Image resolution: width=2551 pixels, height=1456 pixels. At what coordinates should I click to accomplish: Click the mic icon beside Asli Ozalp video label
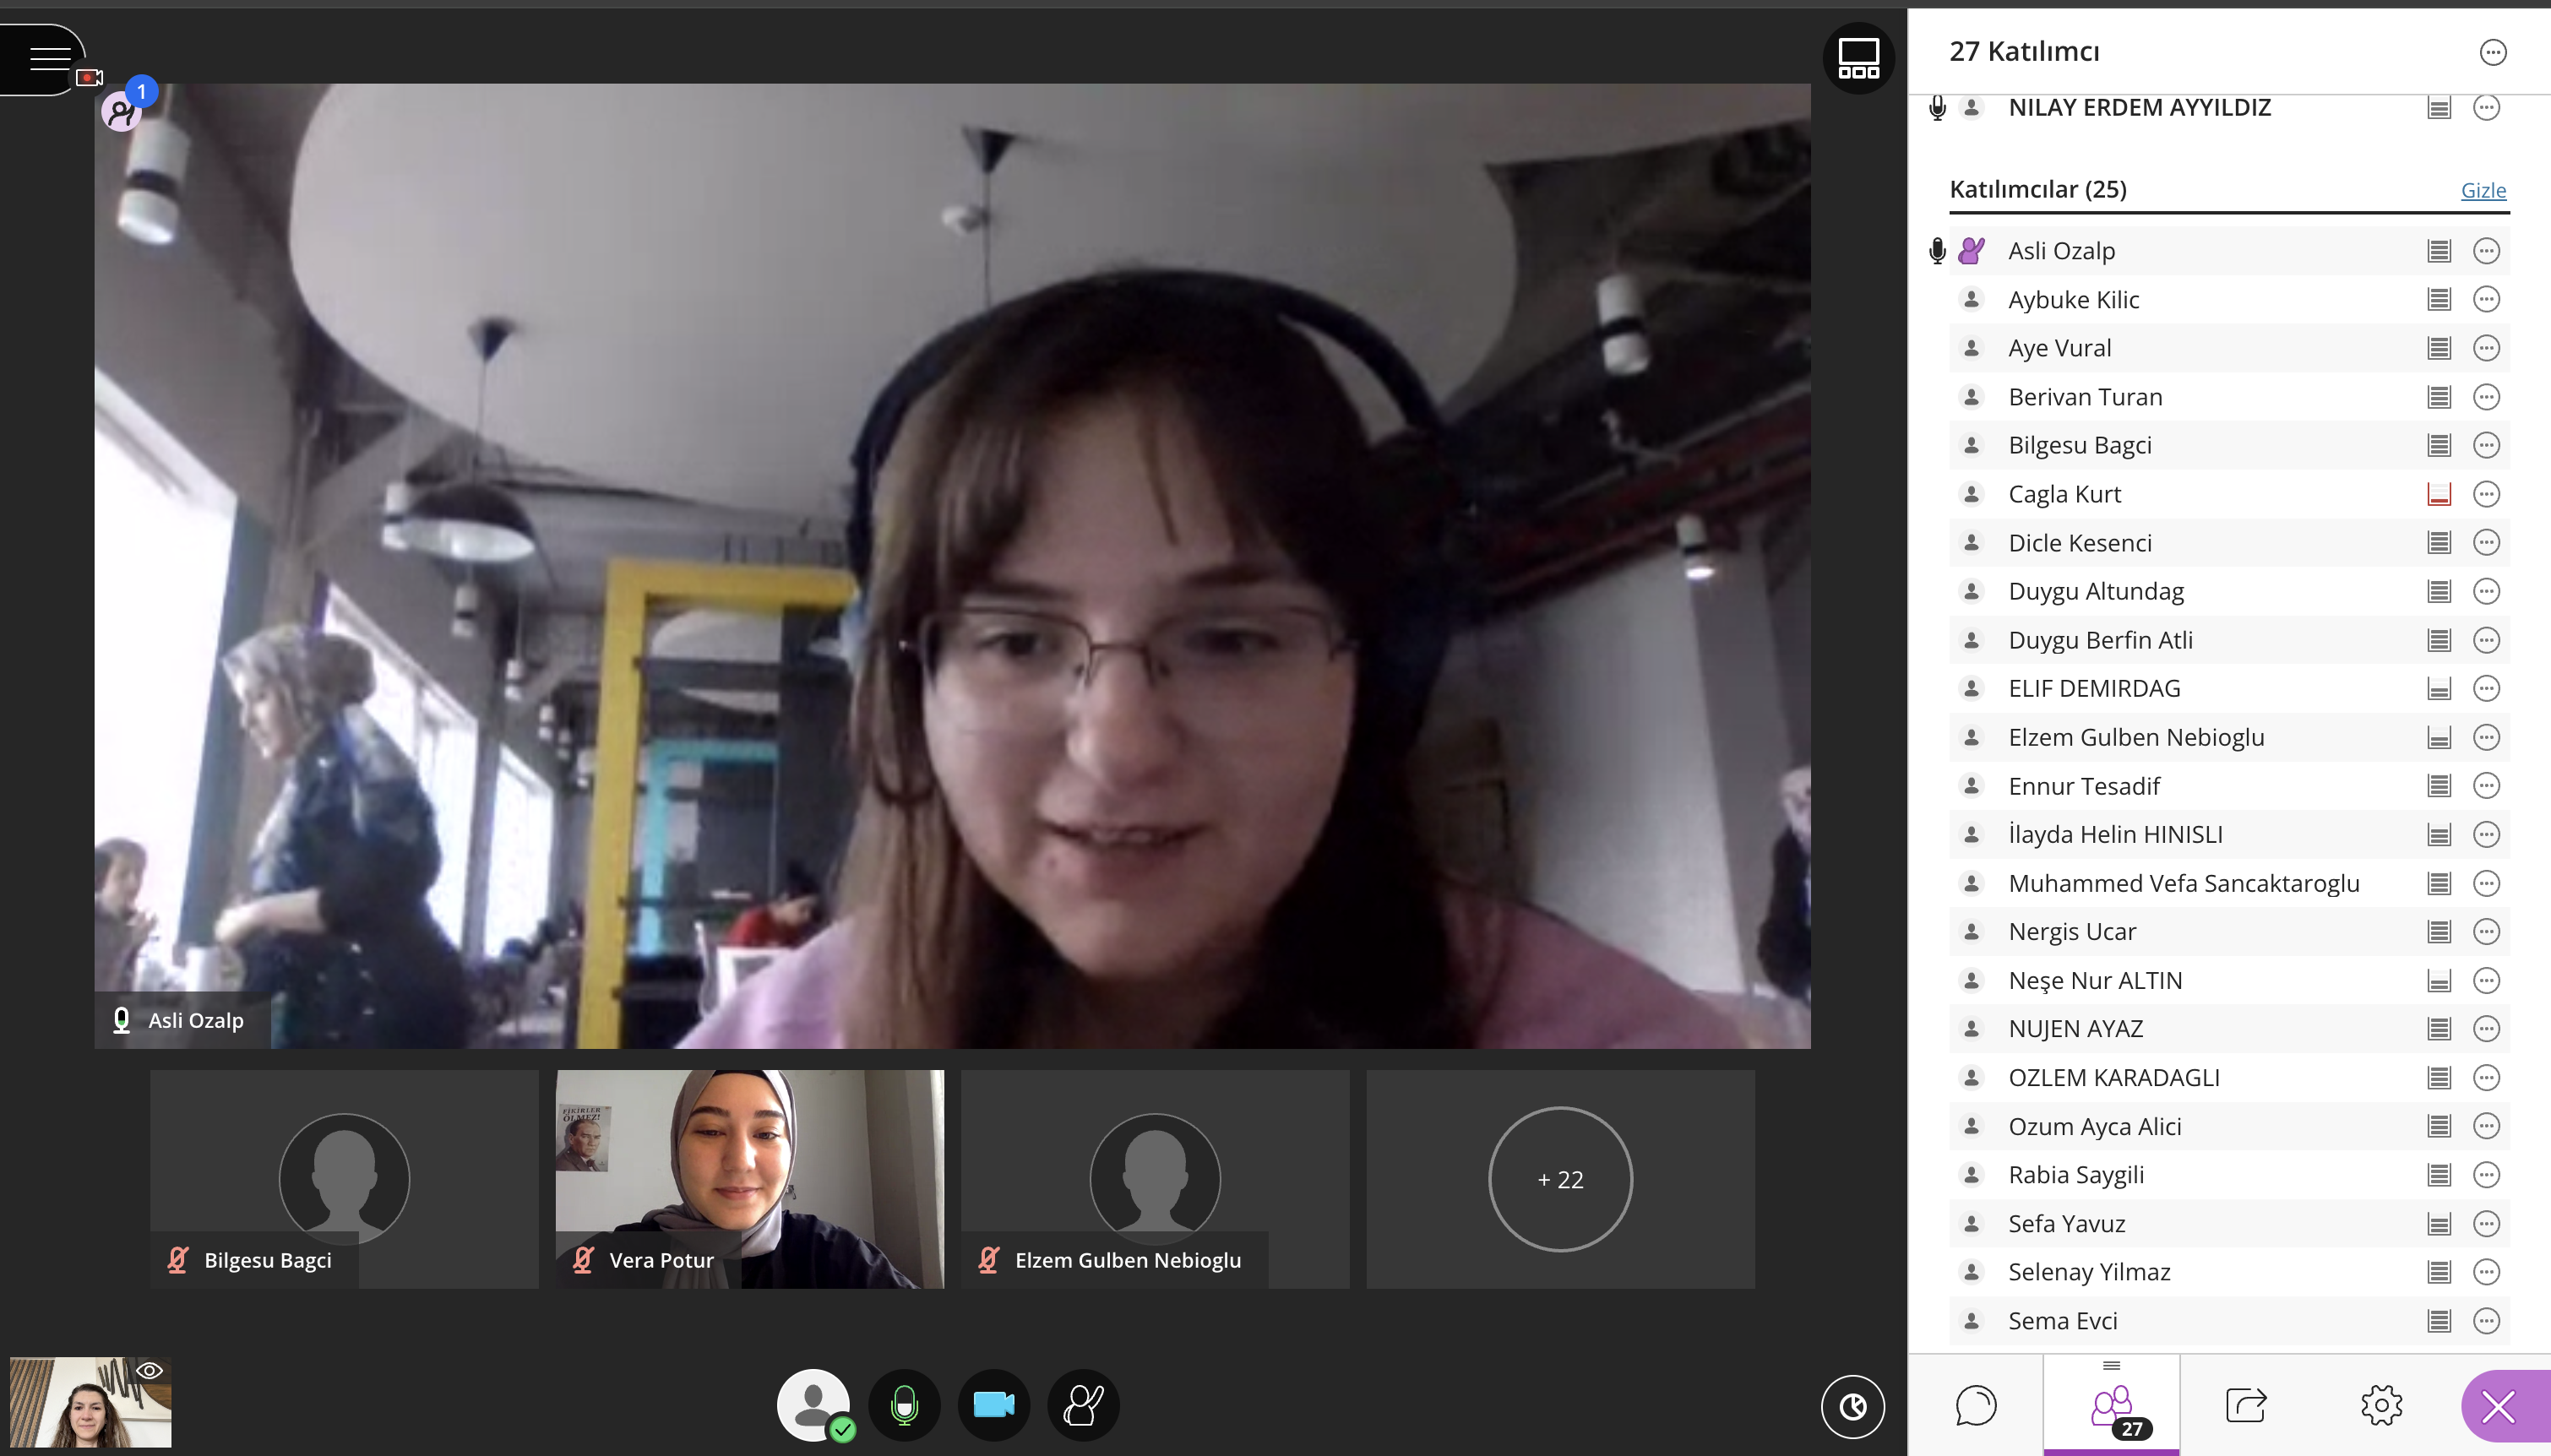click(121, 1020)
